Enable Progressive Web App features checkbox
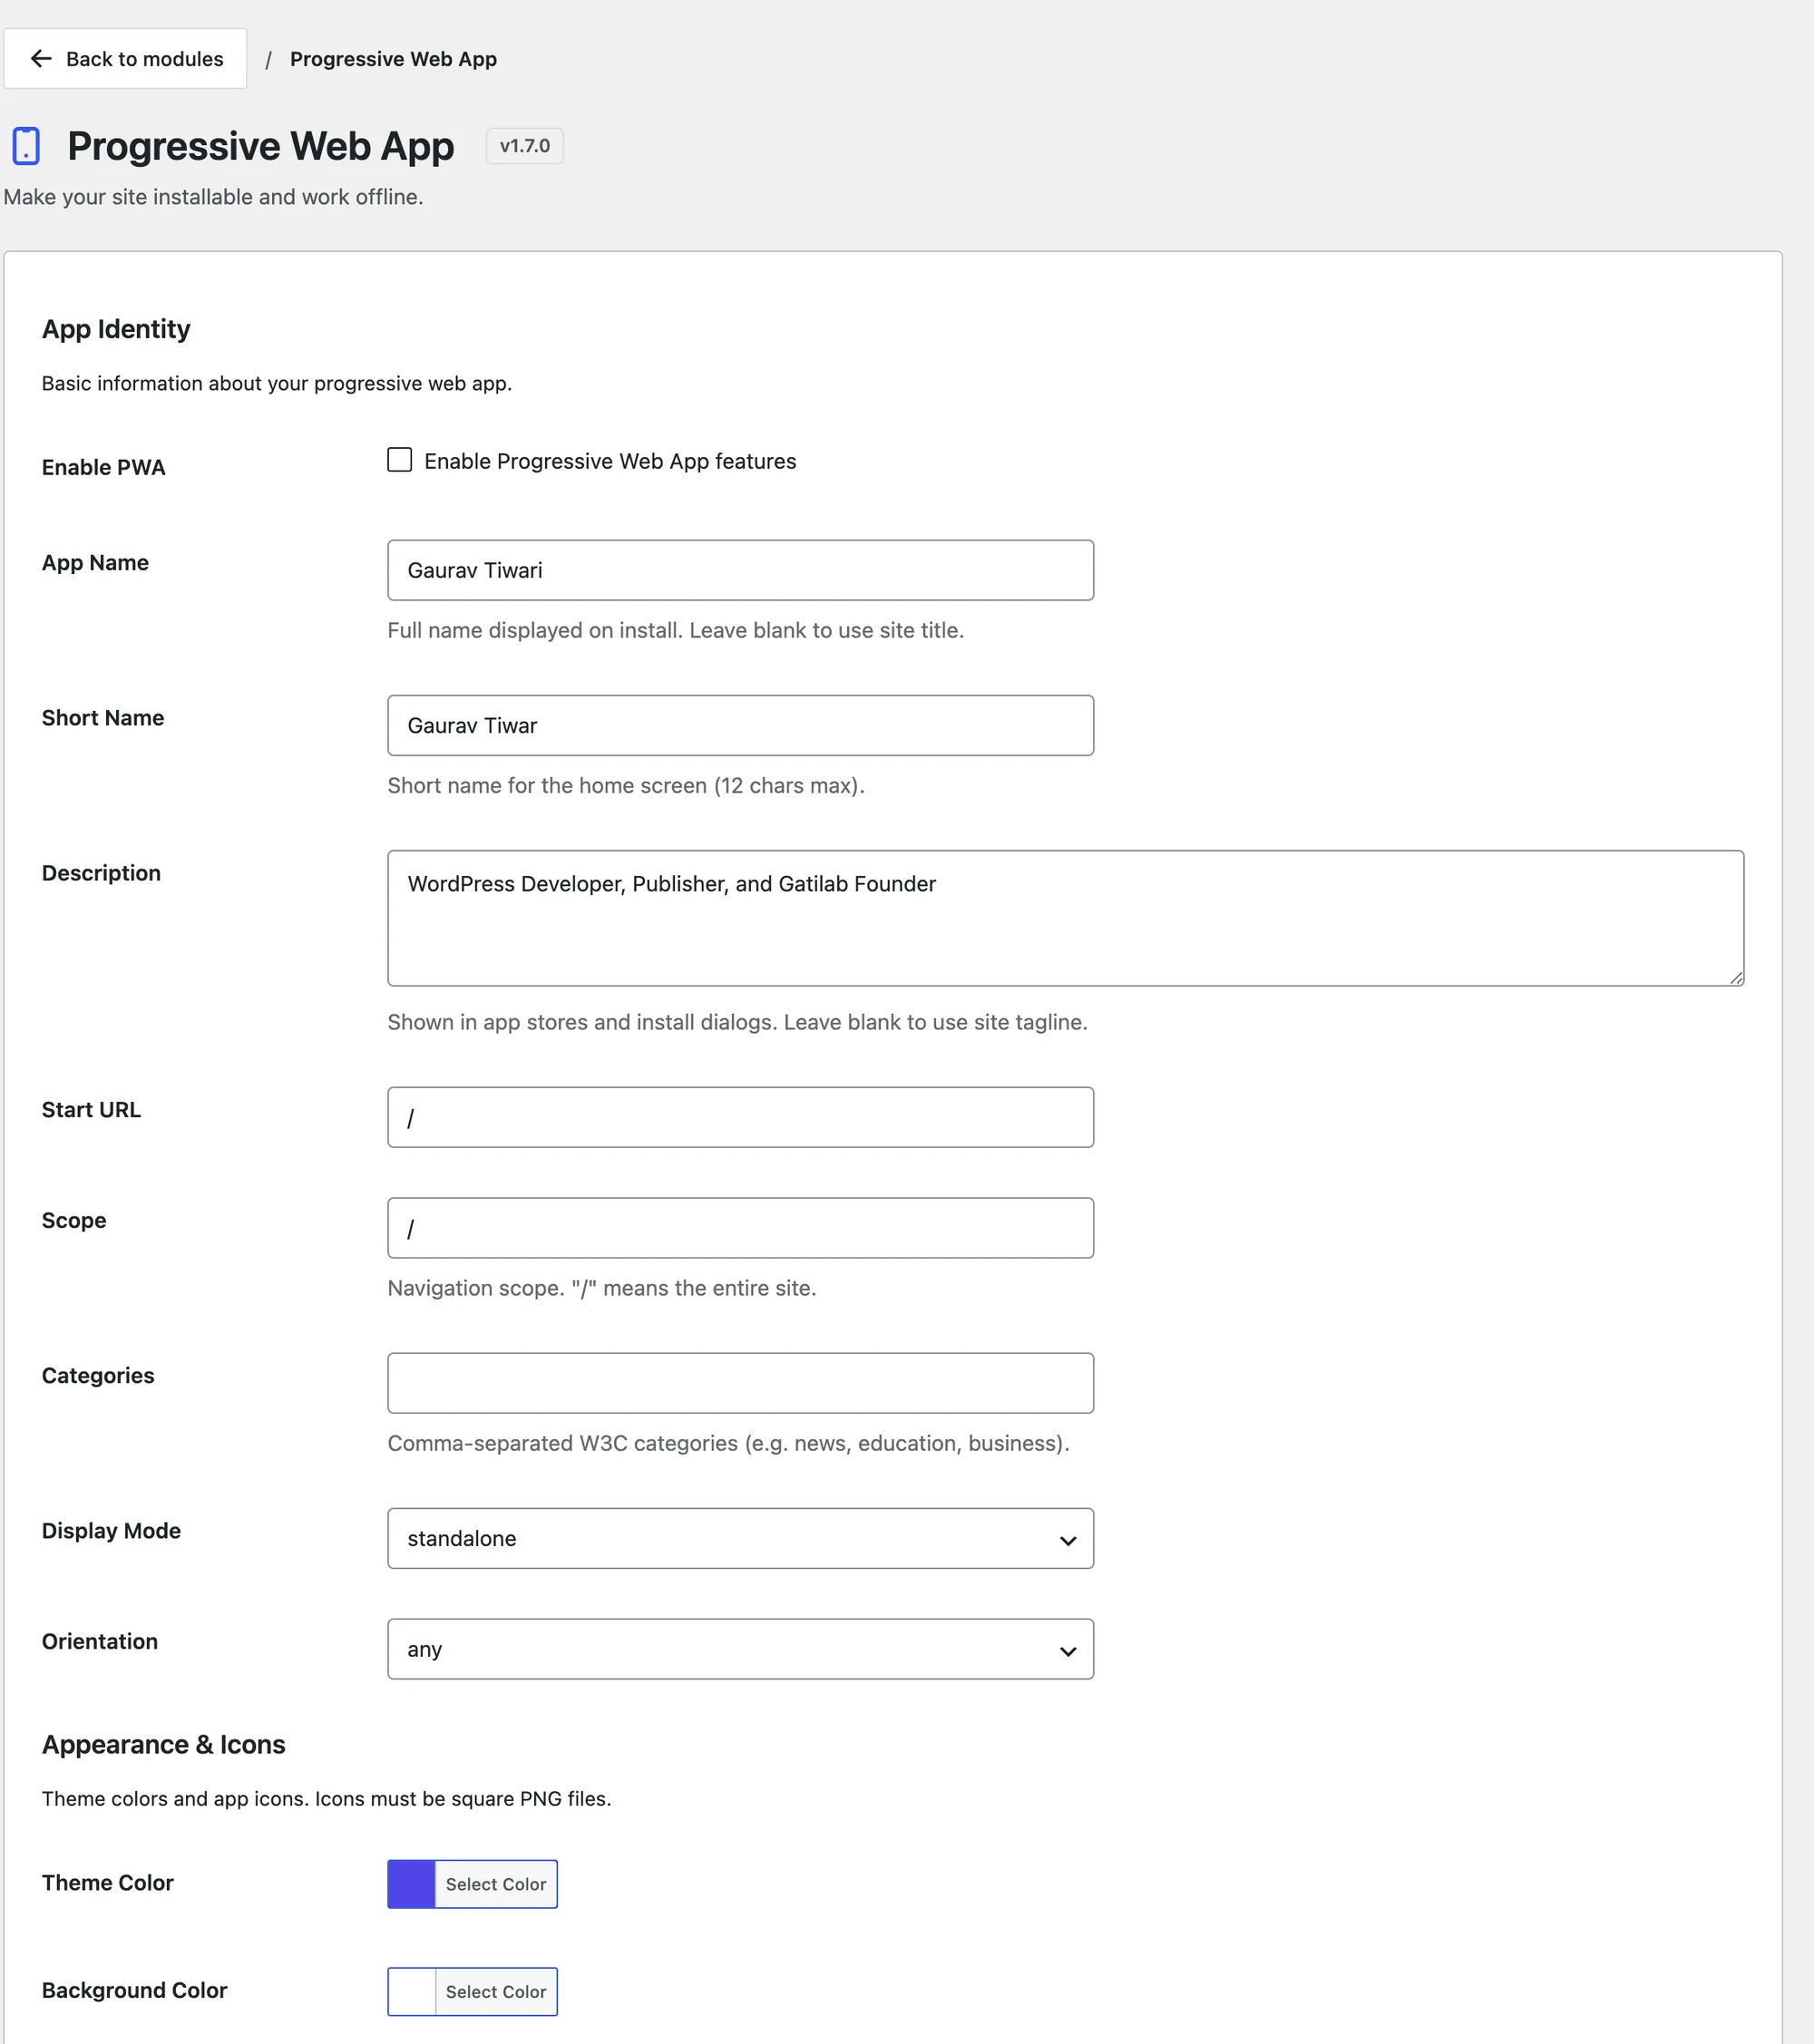This screenshot has height=2044, width=1814. [400, 460]
